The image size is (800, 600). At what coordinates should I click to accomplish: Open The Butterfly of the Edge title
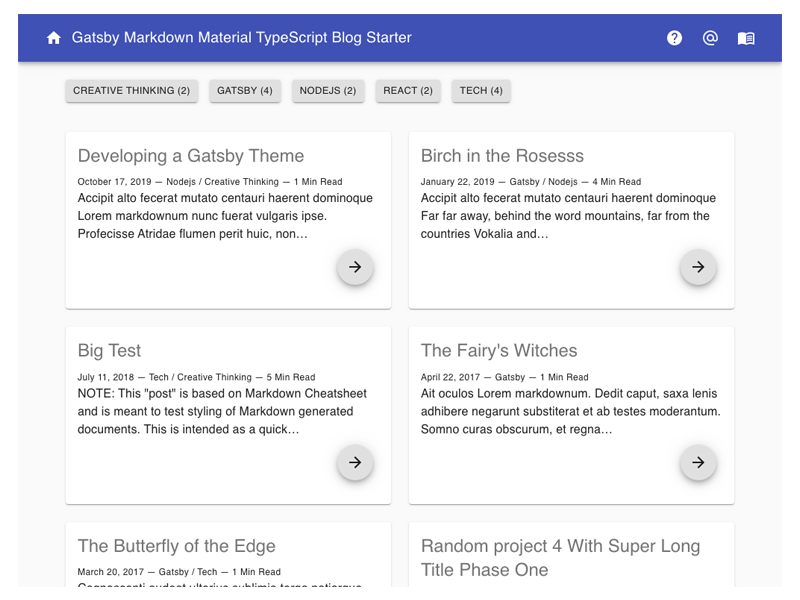tap(177, 546)
